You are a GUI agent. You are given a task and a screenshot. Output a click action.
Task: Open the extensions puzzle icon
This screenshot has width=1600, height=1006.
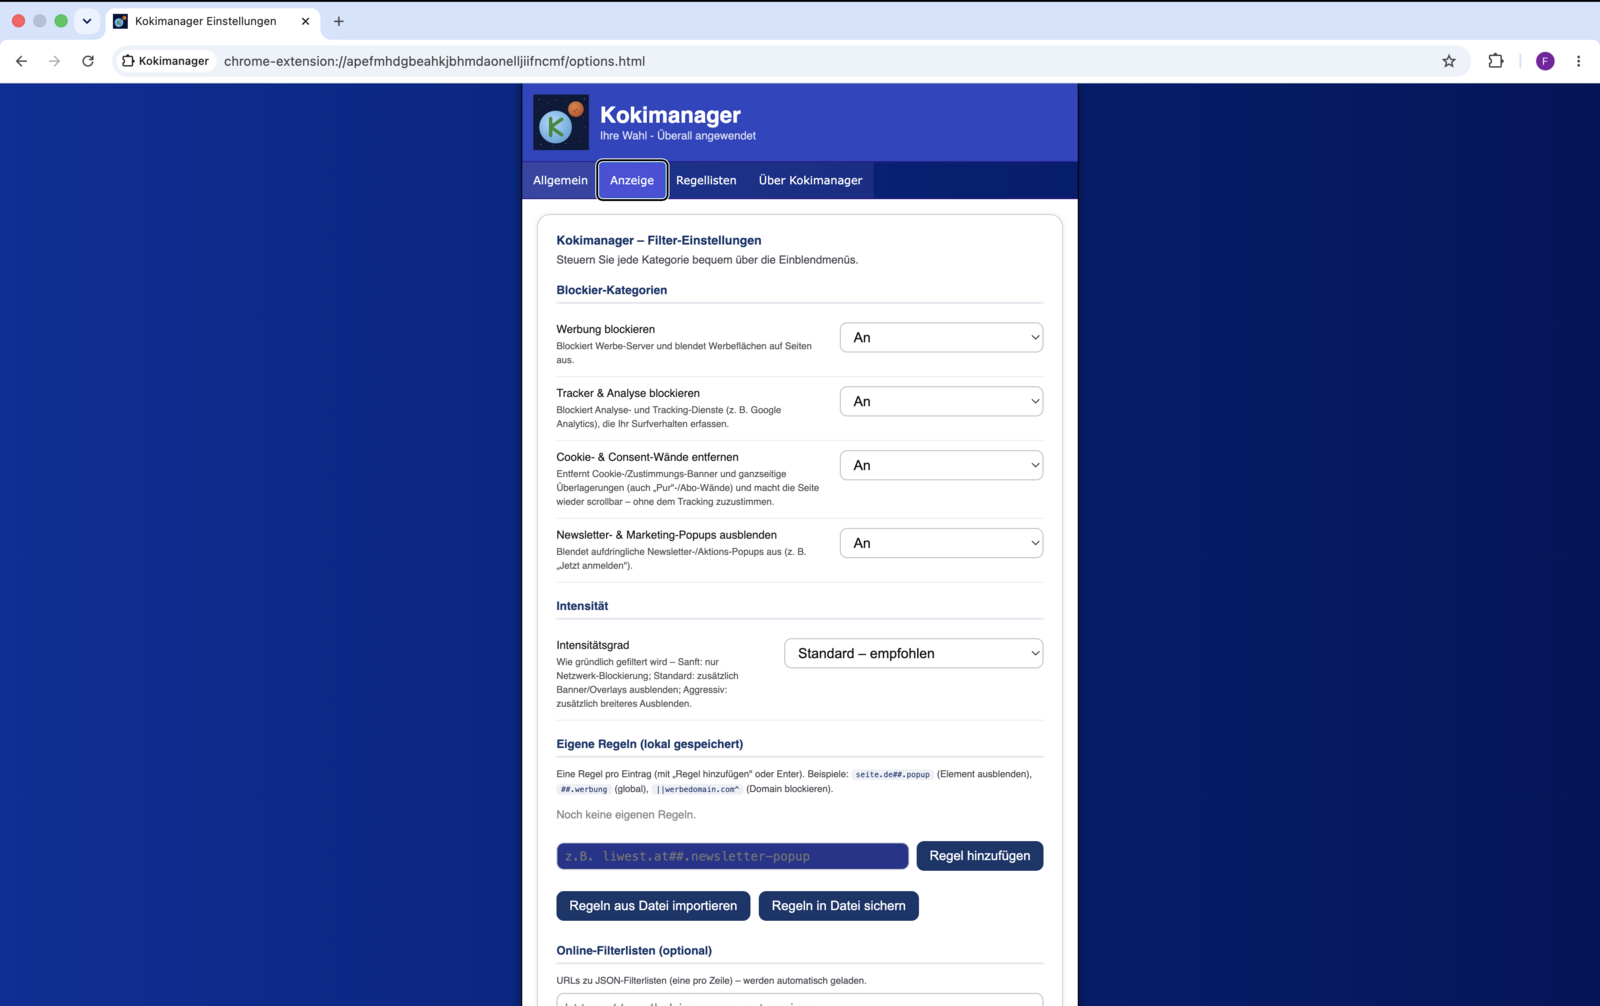tap(1496, 61)
